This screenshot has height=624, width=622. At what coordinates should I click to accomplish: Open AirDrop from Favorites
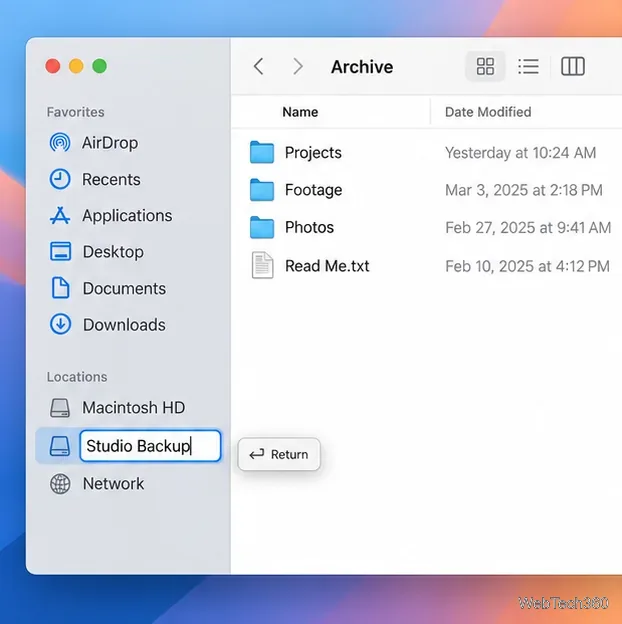click(110, 143)
